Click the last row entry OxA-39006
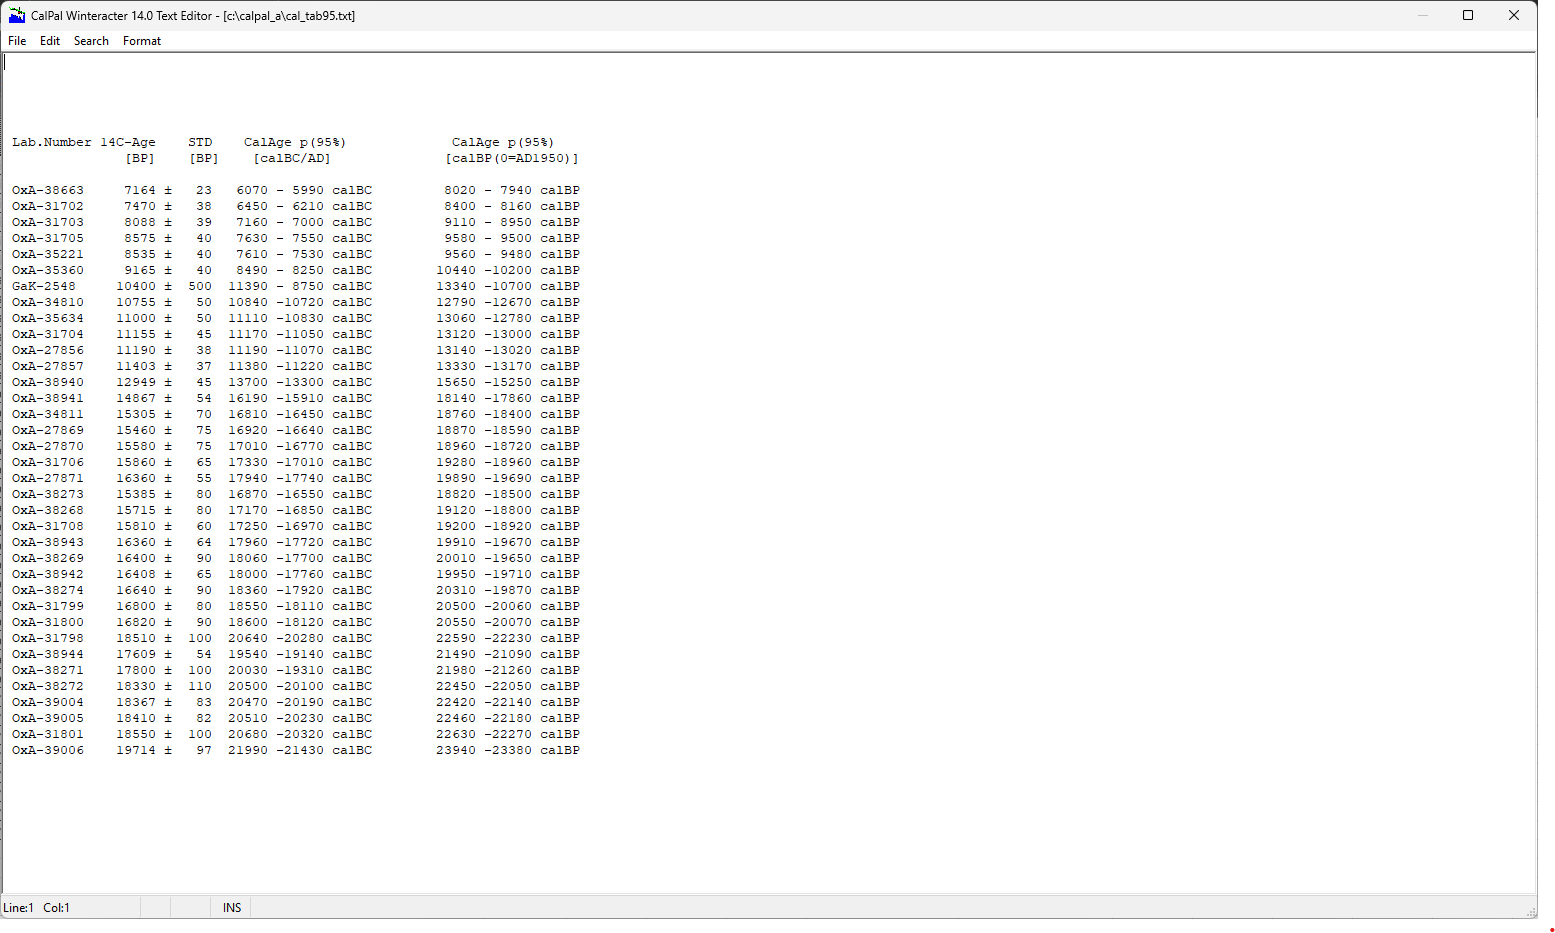 pos(48,751)
